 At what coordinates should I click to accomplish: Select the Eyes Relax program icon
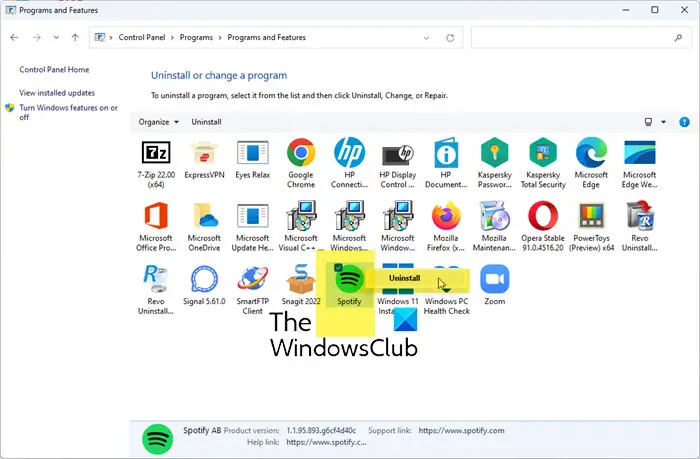click(x=253, y=153)
